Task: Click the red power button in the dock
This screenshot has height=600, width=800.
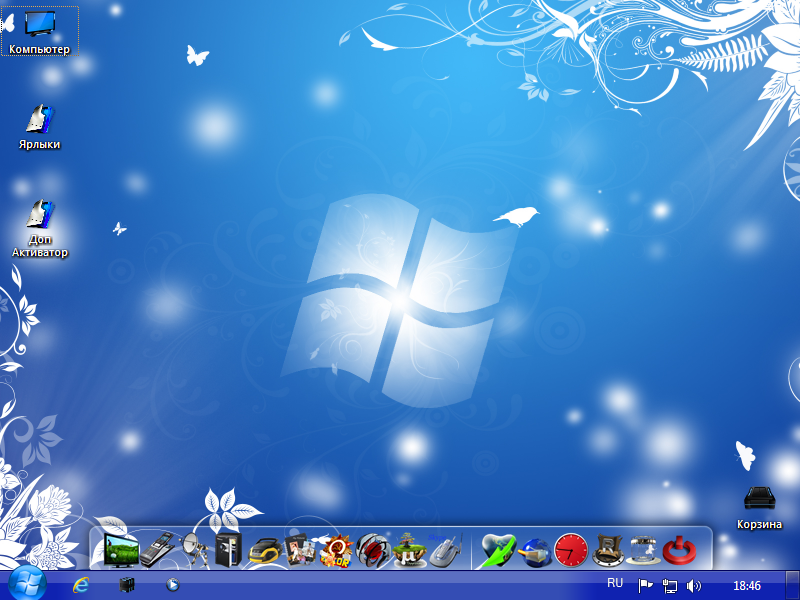Action: [x=678, y=549]
